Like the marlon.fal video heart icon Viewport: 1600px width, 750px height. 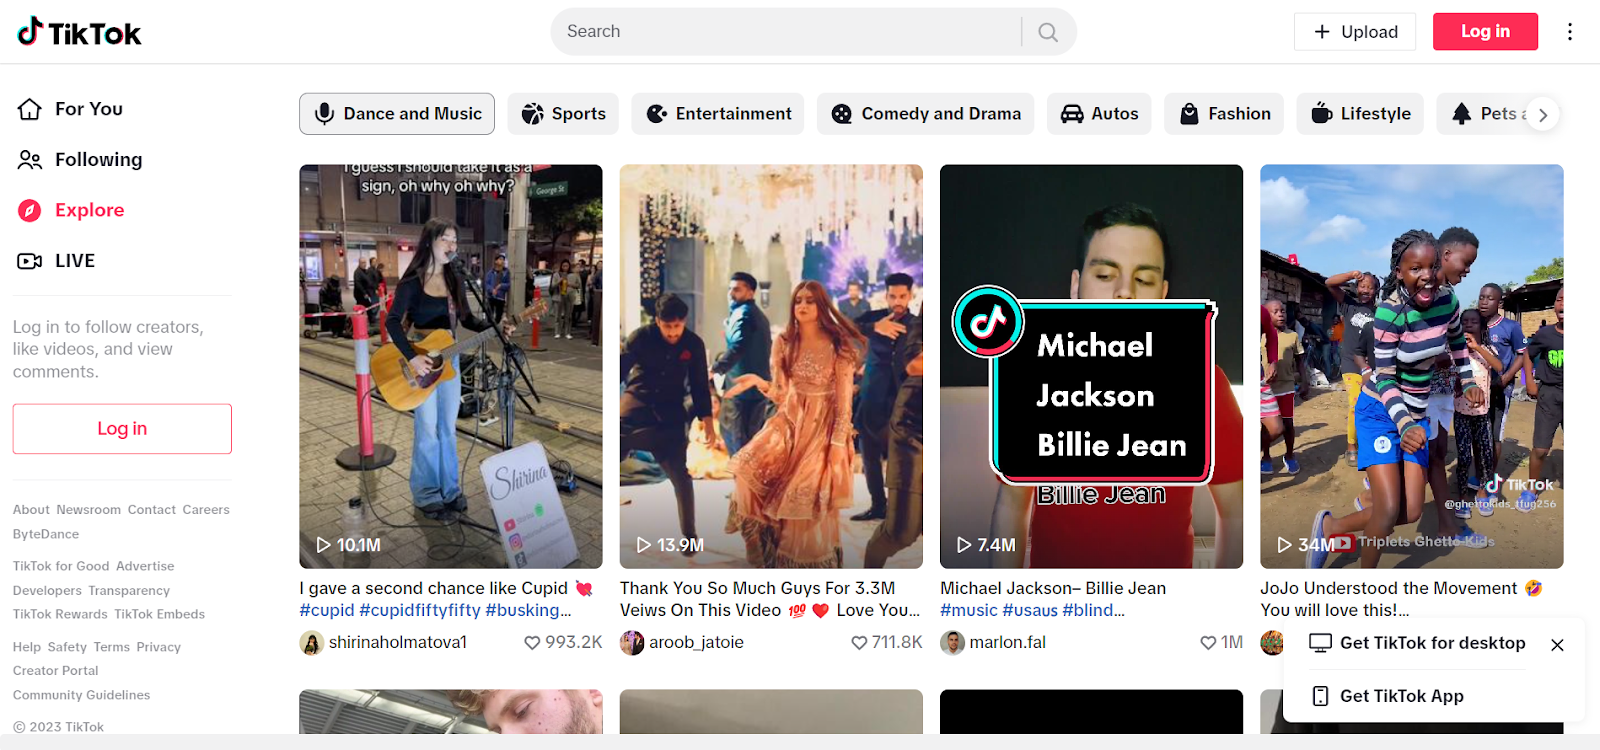coord(1208,643)
